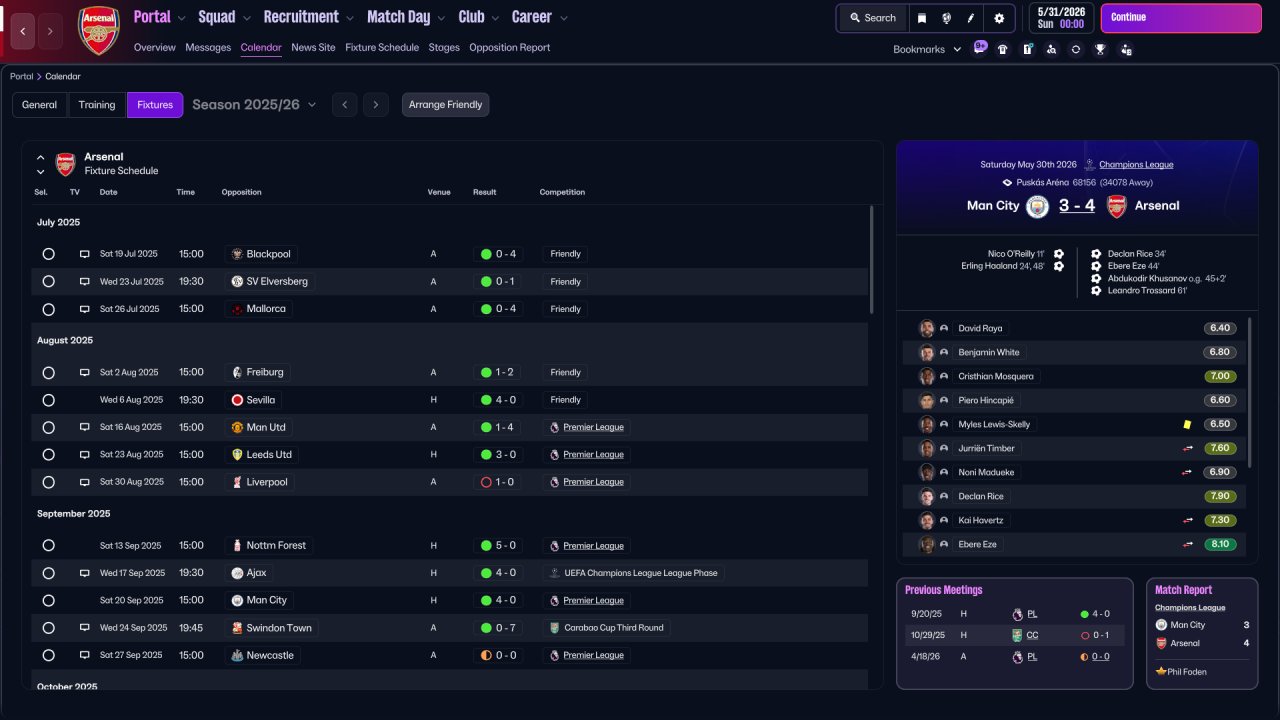The width and height of the screenshot is (1280, 720).
Task: Click the substitution icon for Jurriën Timber
Action: pyautogui.click(x=1187, y=448)
